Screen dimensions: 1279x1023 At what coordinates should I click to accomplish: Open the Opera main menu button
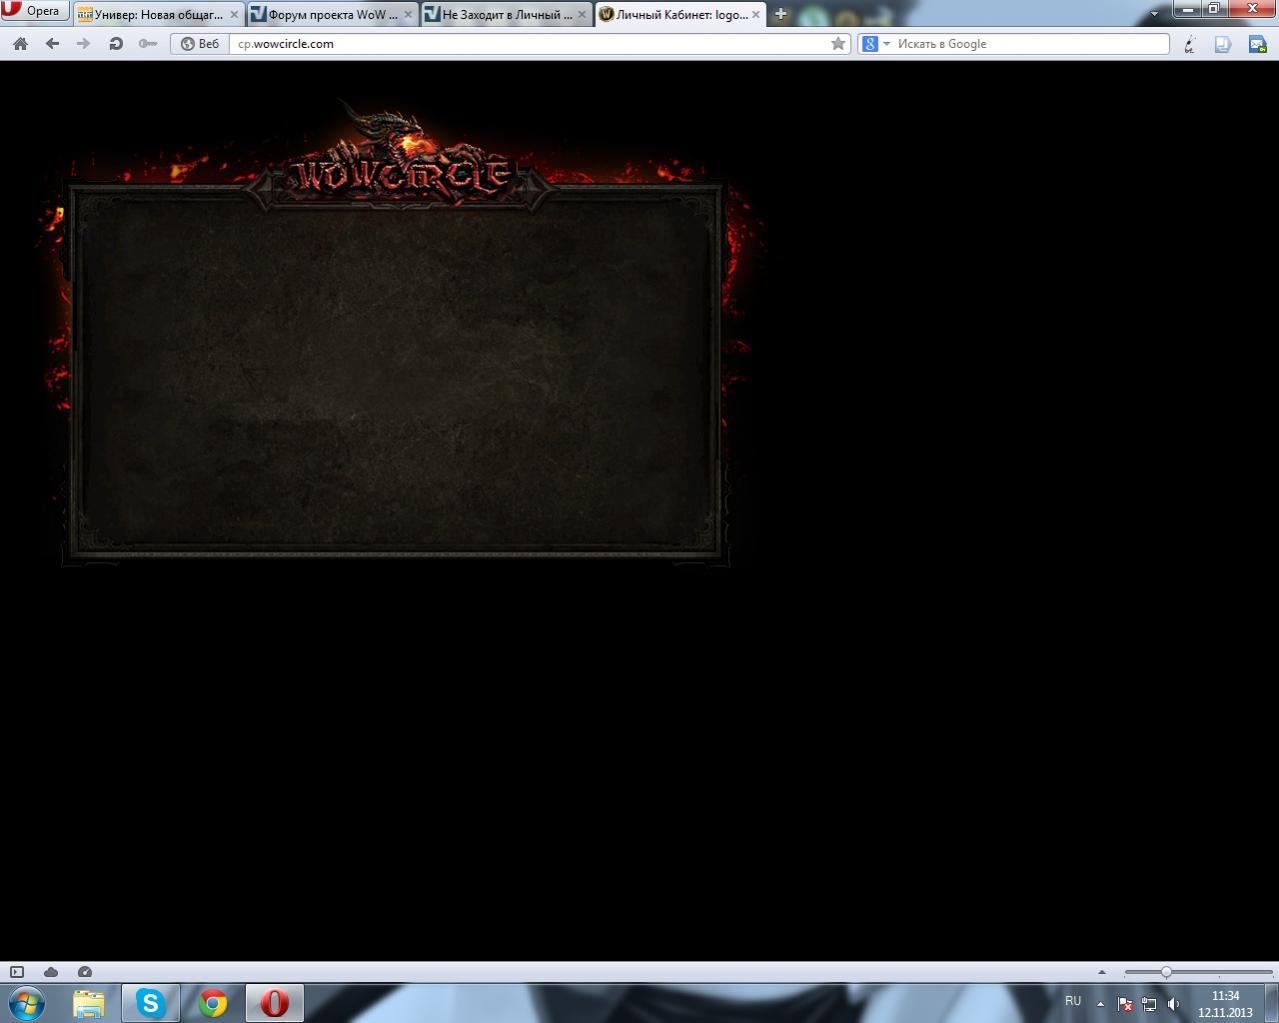pos(35,11)
